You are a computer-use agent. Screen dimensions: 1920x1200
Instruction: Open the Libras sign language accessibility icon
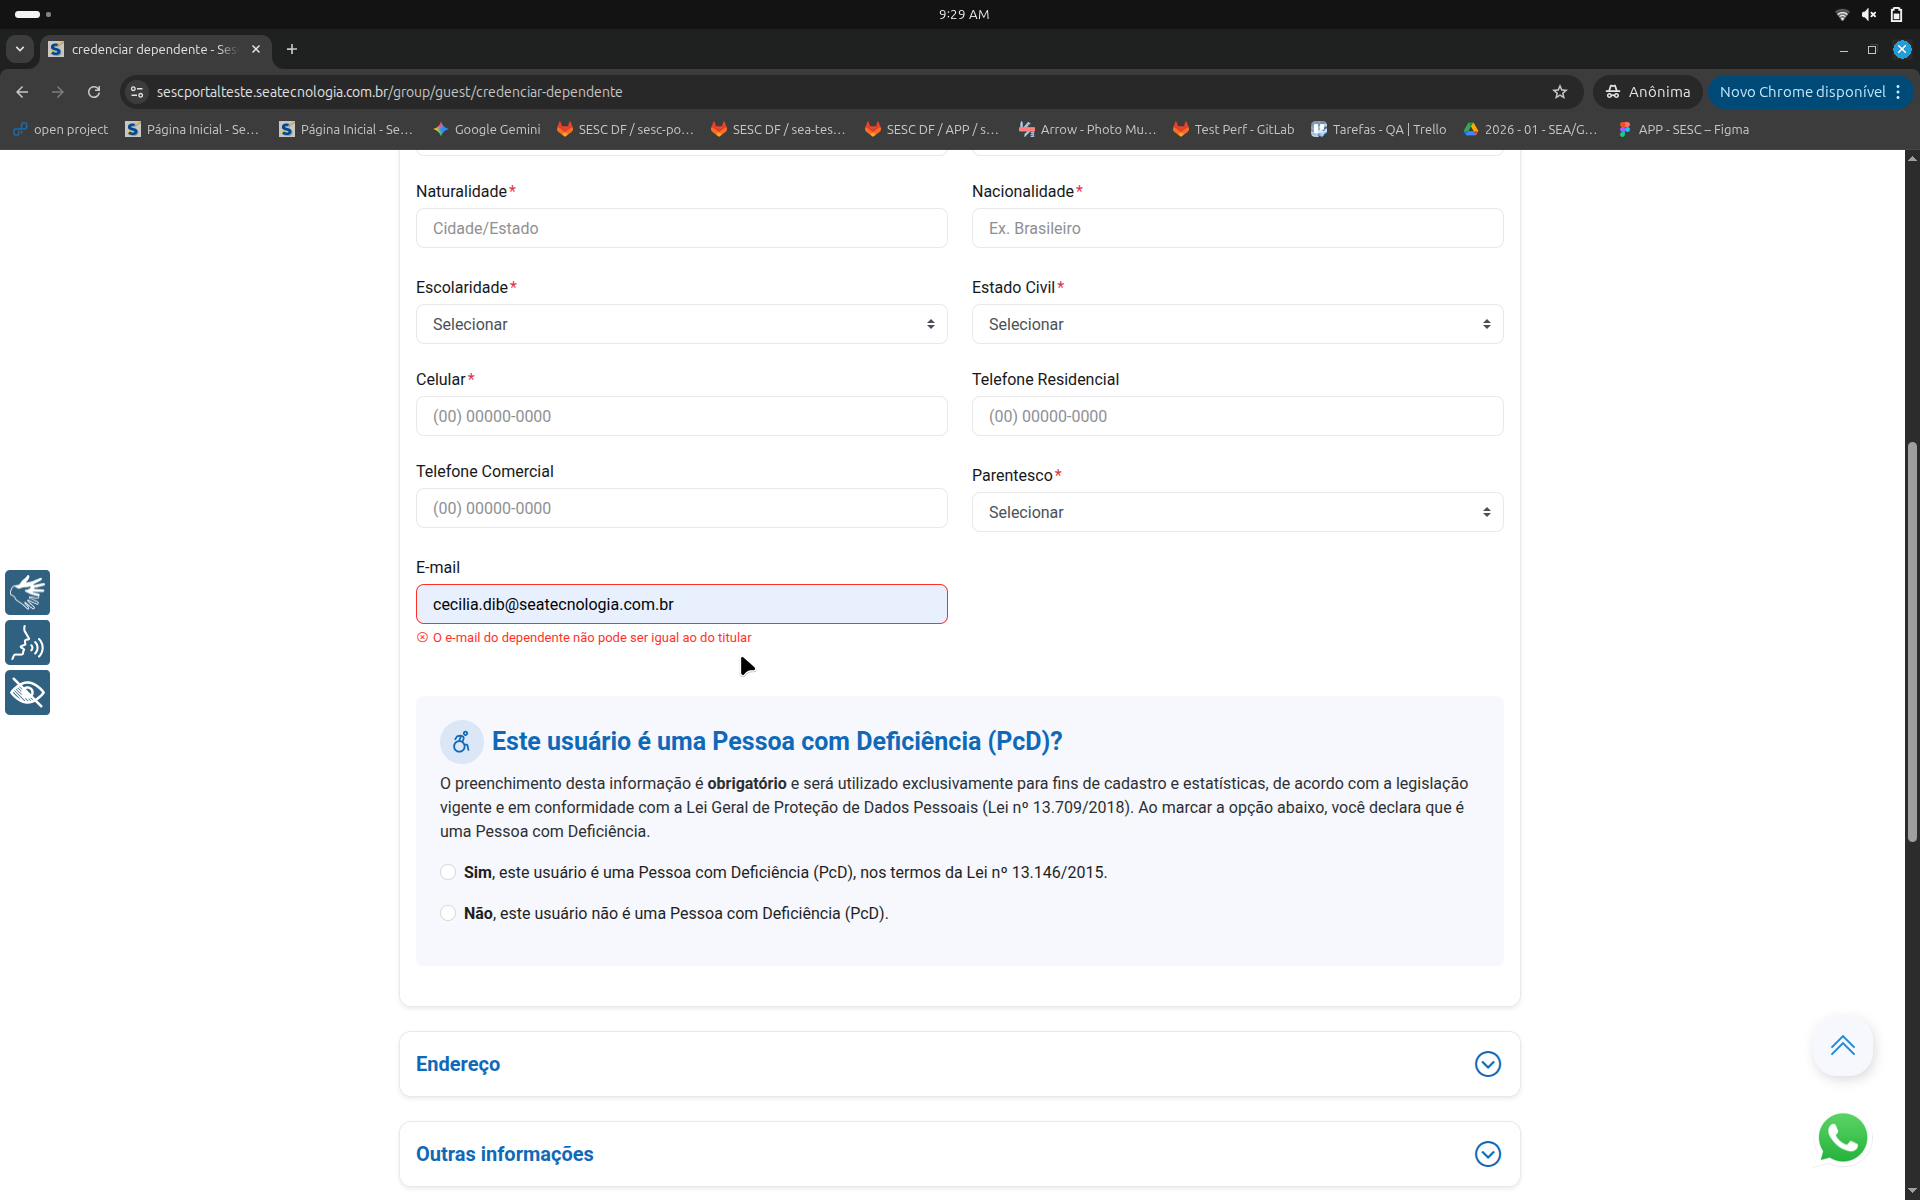click(27, 592)
